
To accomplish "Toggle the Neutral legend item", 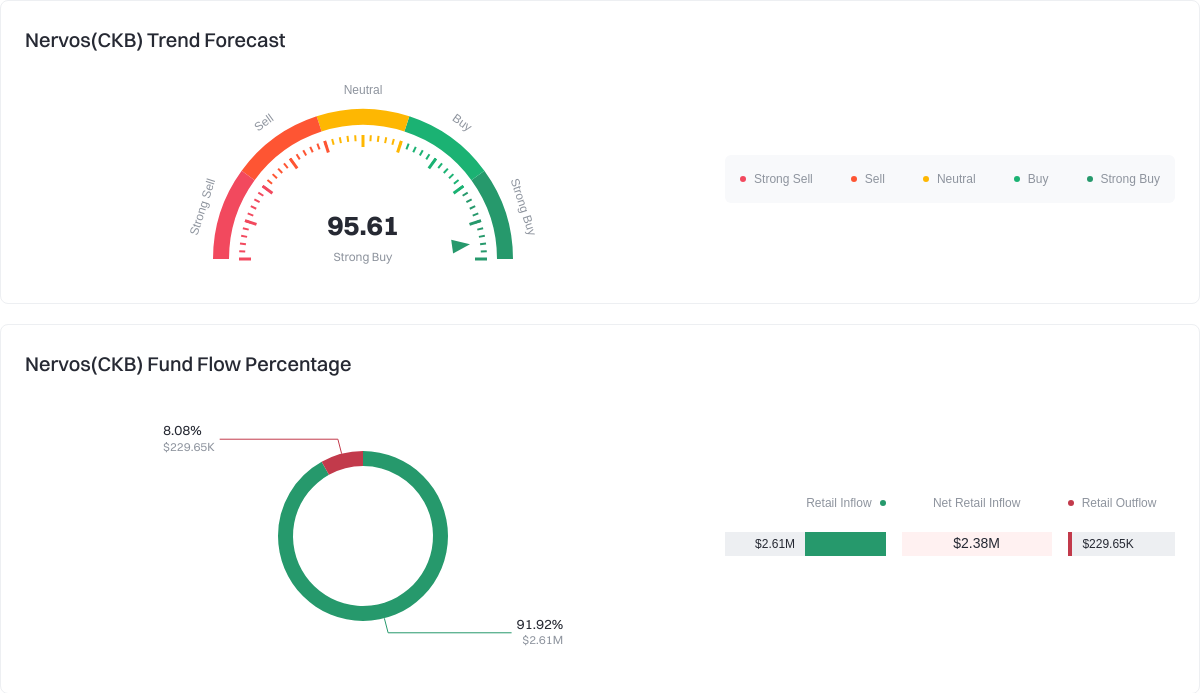I will click(x=949, y=179).
